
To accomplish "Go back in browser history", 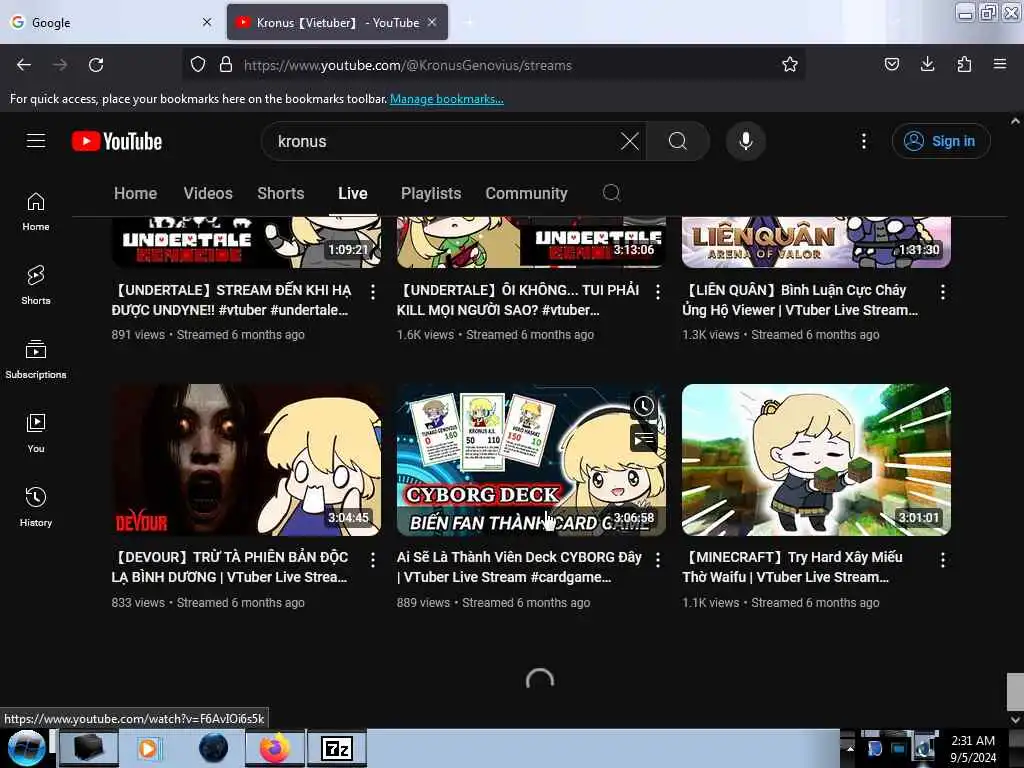I will (24, 65).
